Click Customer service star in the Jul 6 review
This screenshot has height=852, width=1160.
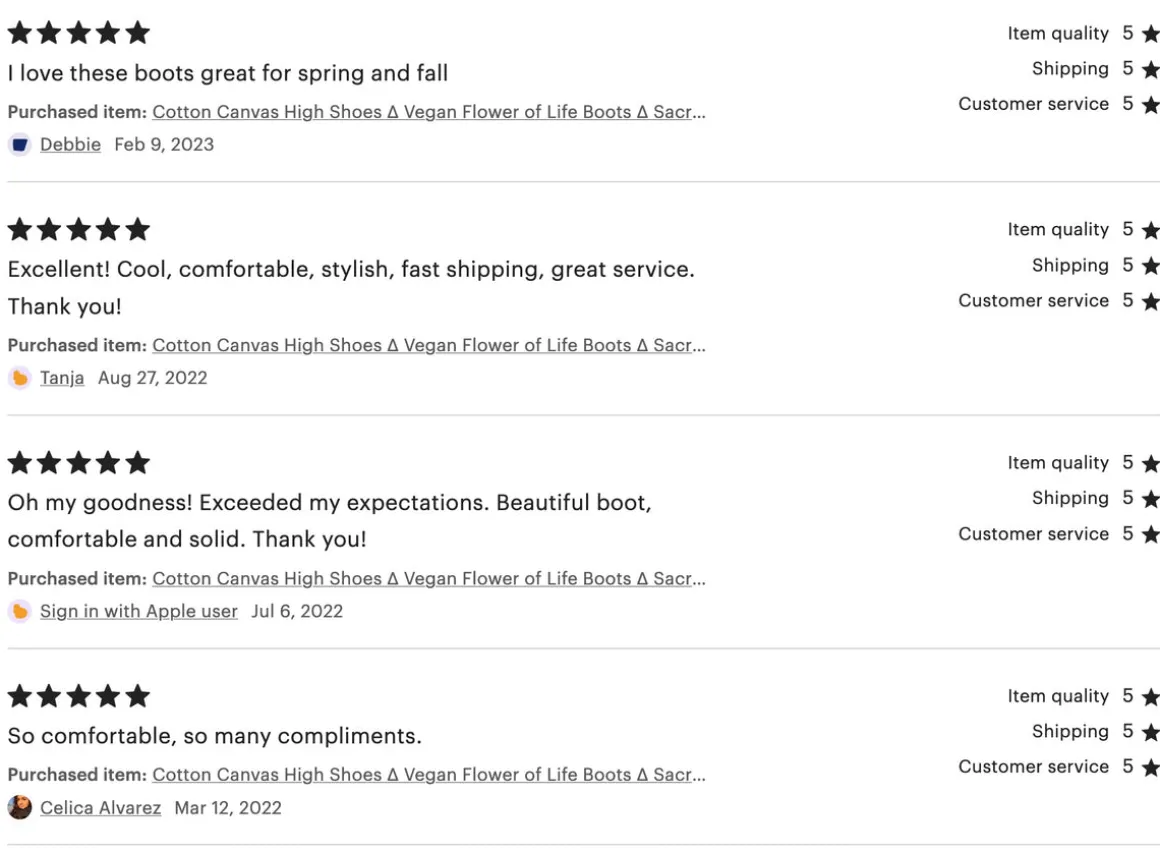pyautogui.click(x=1150, y=534)
